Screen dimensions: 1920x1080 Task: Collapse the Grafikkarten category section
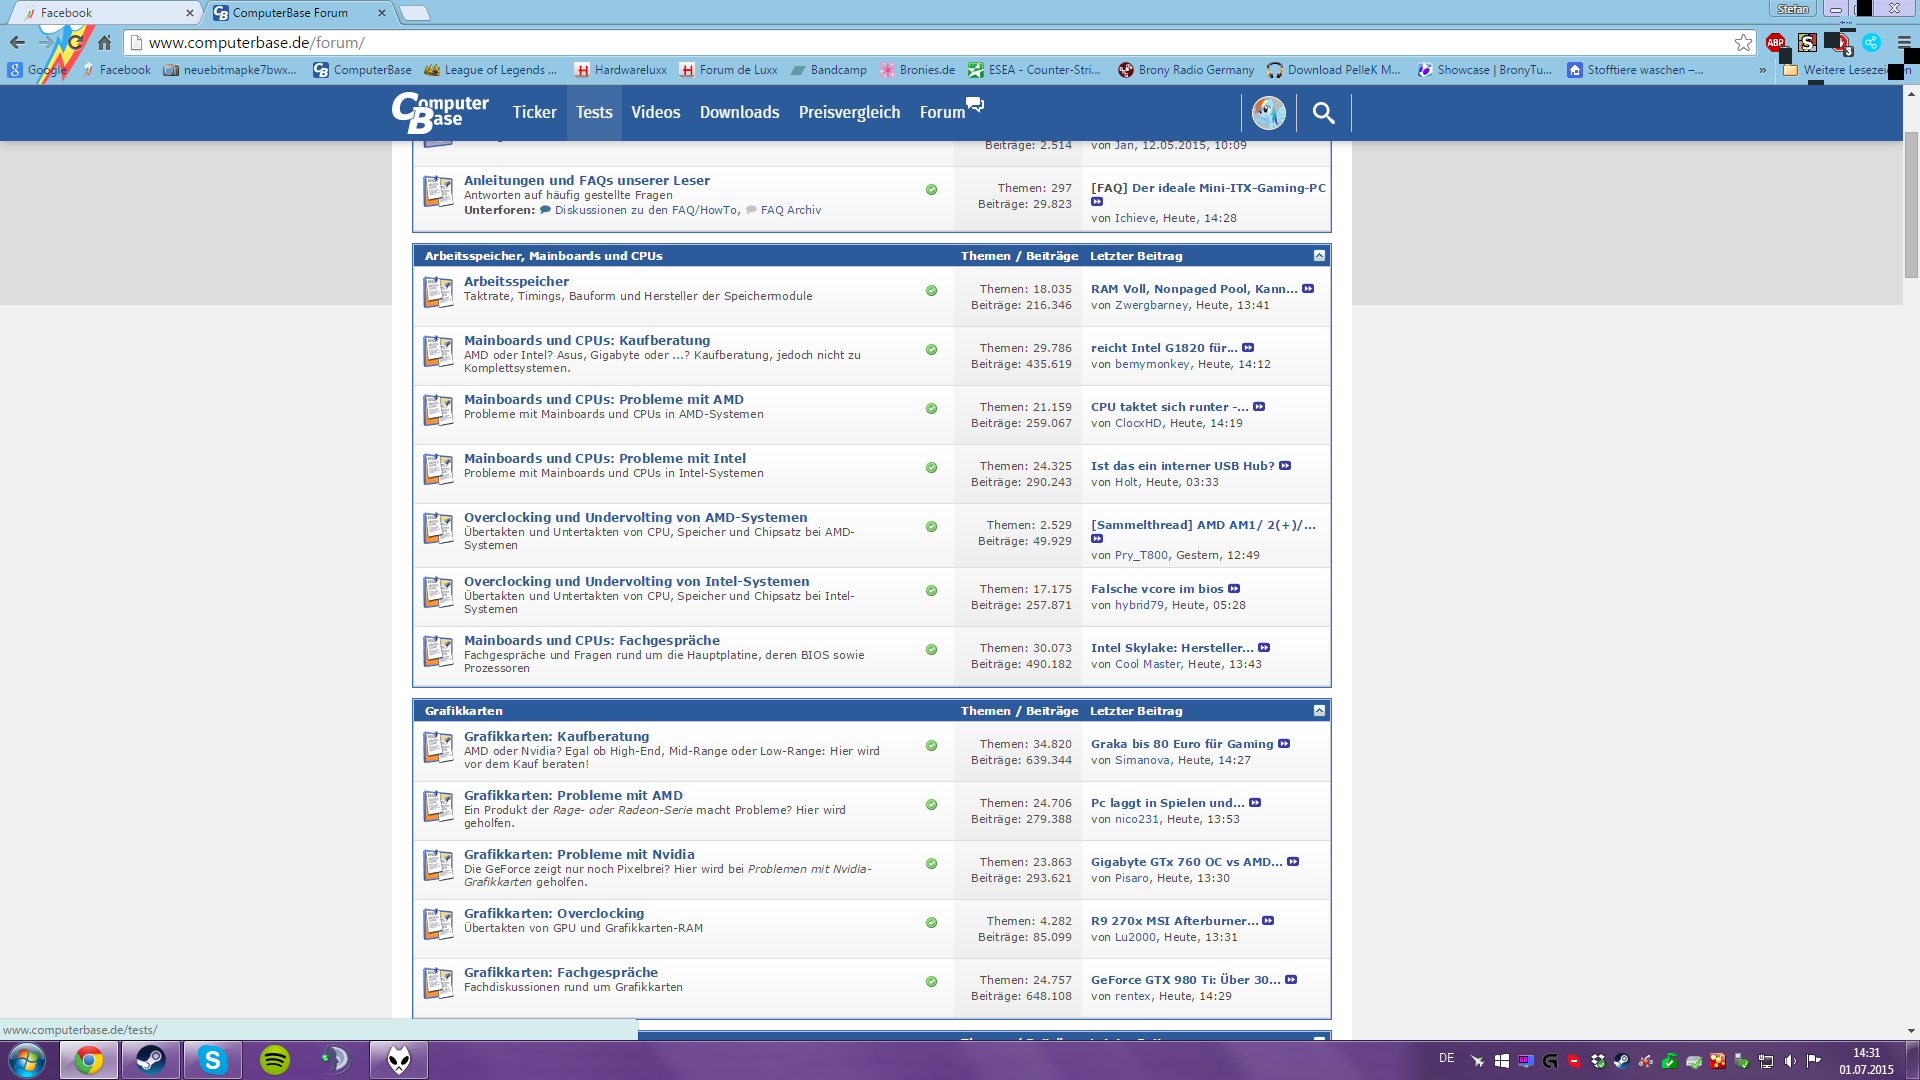point(1319,710)
